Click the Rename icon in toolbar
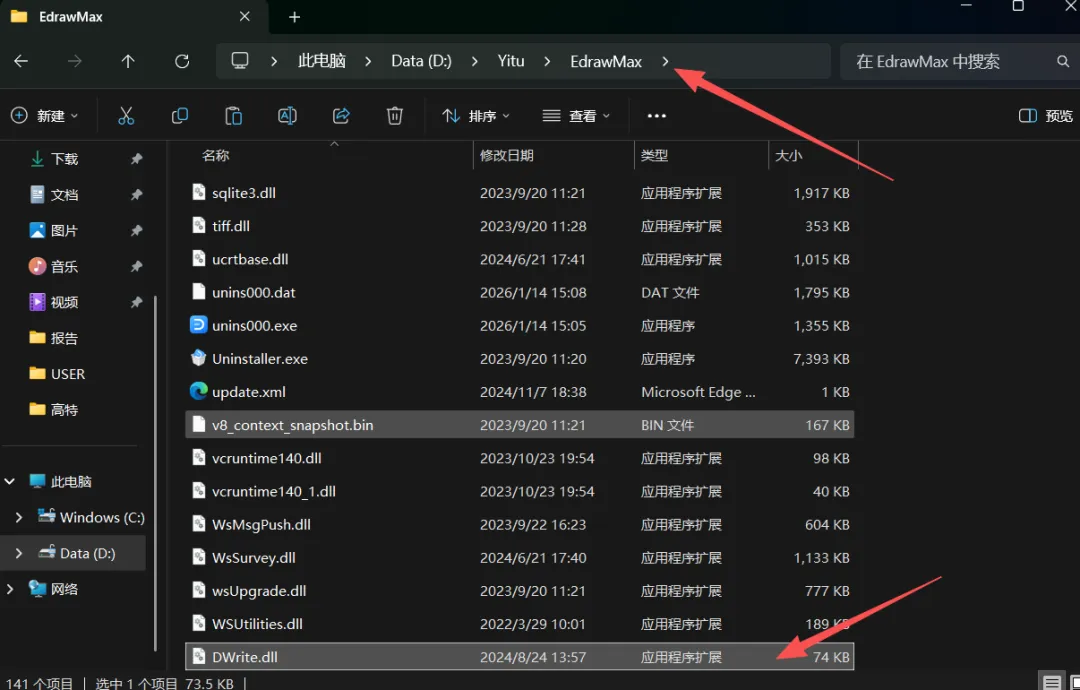 pos(287,116)
